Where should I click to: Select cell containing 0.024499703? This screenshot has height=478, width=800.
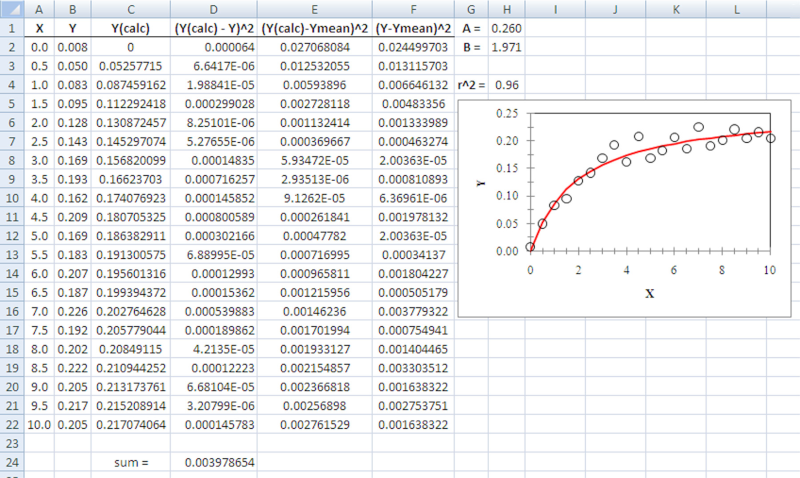click(x=413, y=47)
